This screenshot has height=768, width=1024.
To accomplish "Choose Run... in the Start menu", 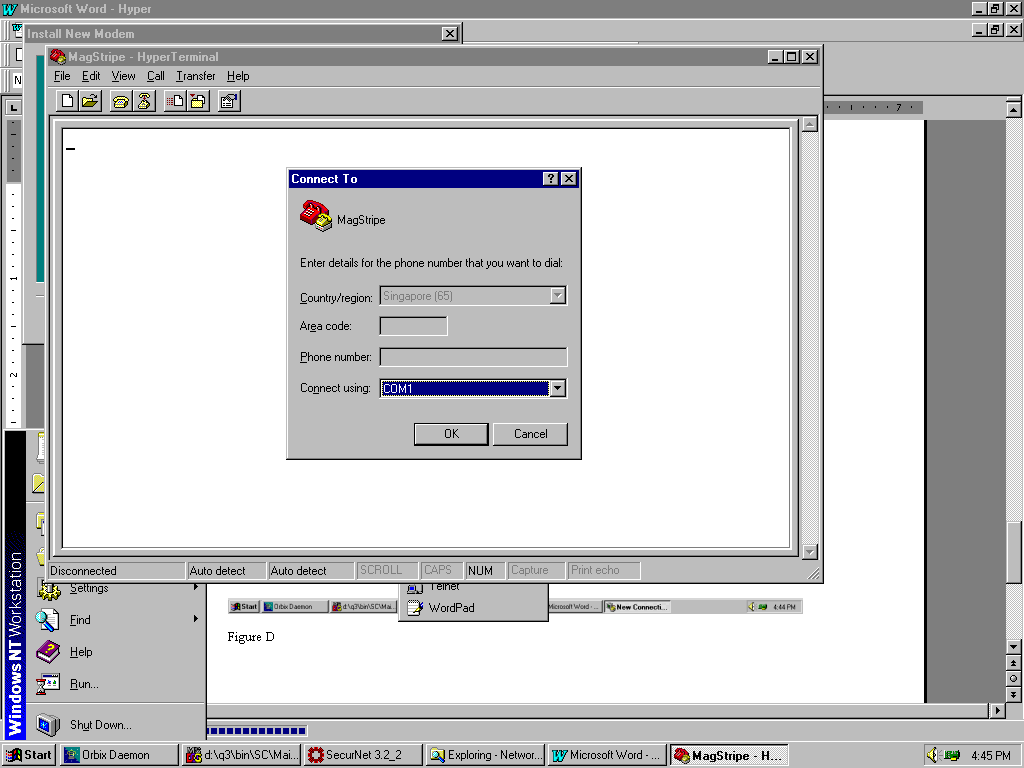I will (84, 684).
